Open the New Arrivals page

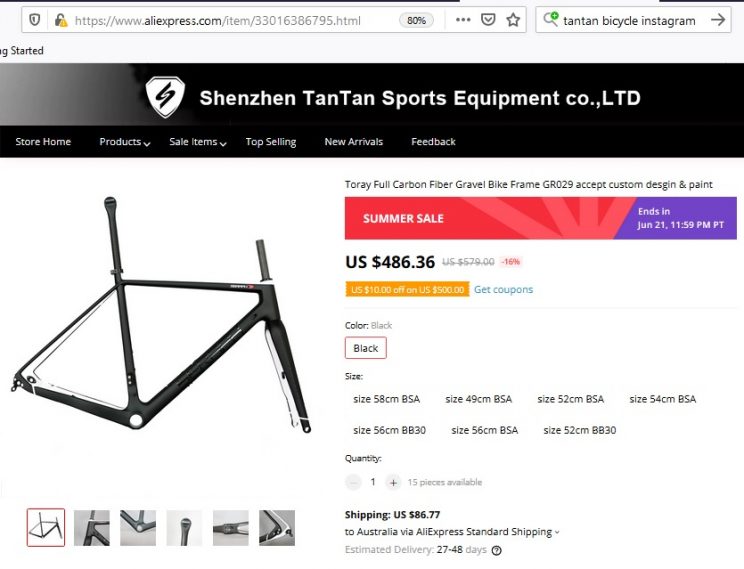click(x=353, y=142)
